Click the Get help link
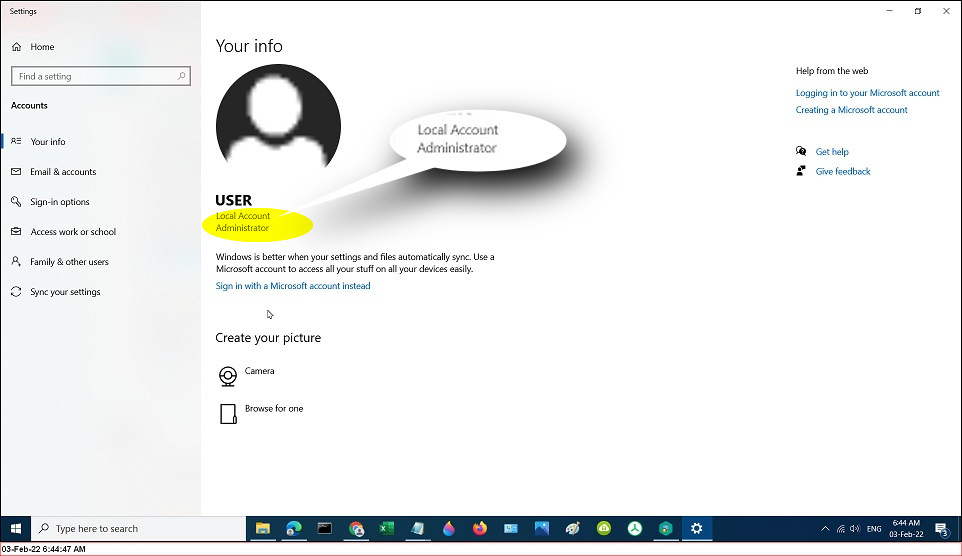Image resolution: width=962 pixels, height=556 pixels. (832, 152)
